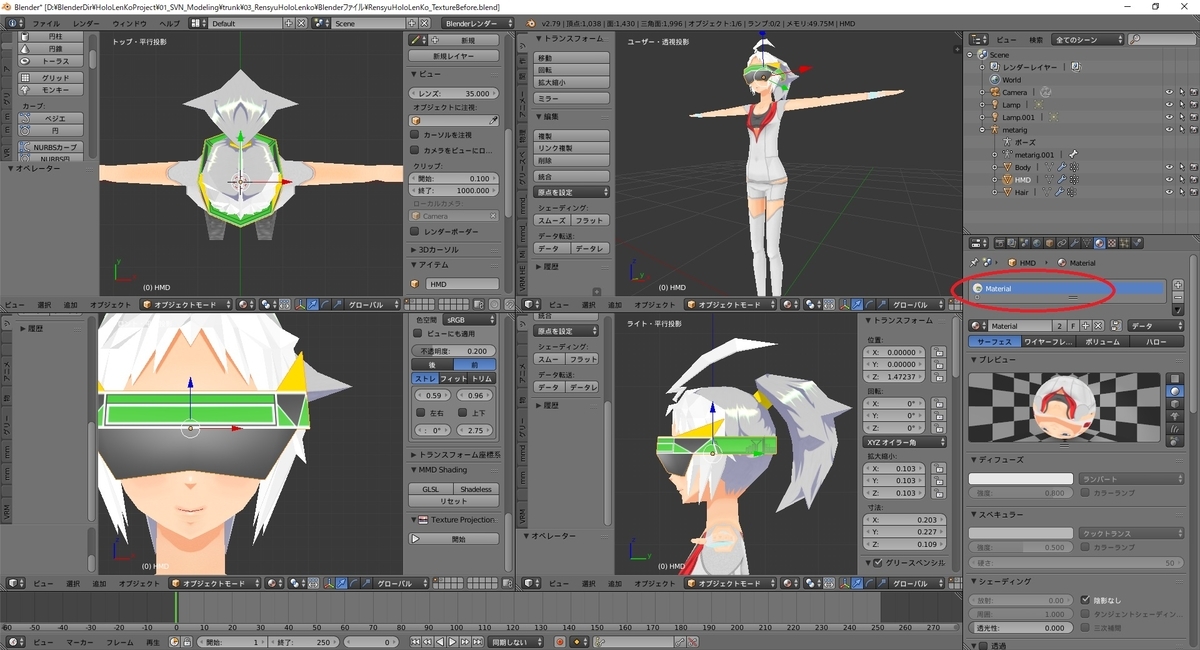Open the クックトランス specular shader dropdown
The image size is (1200, 650).
(x=1132, y=533)
